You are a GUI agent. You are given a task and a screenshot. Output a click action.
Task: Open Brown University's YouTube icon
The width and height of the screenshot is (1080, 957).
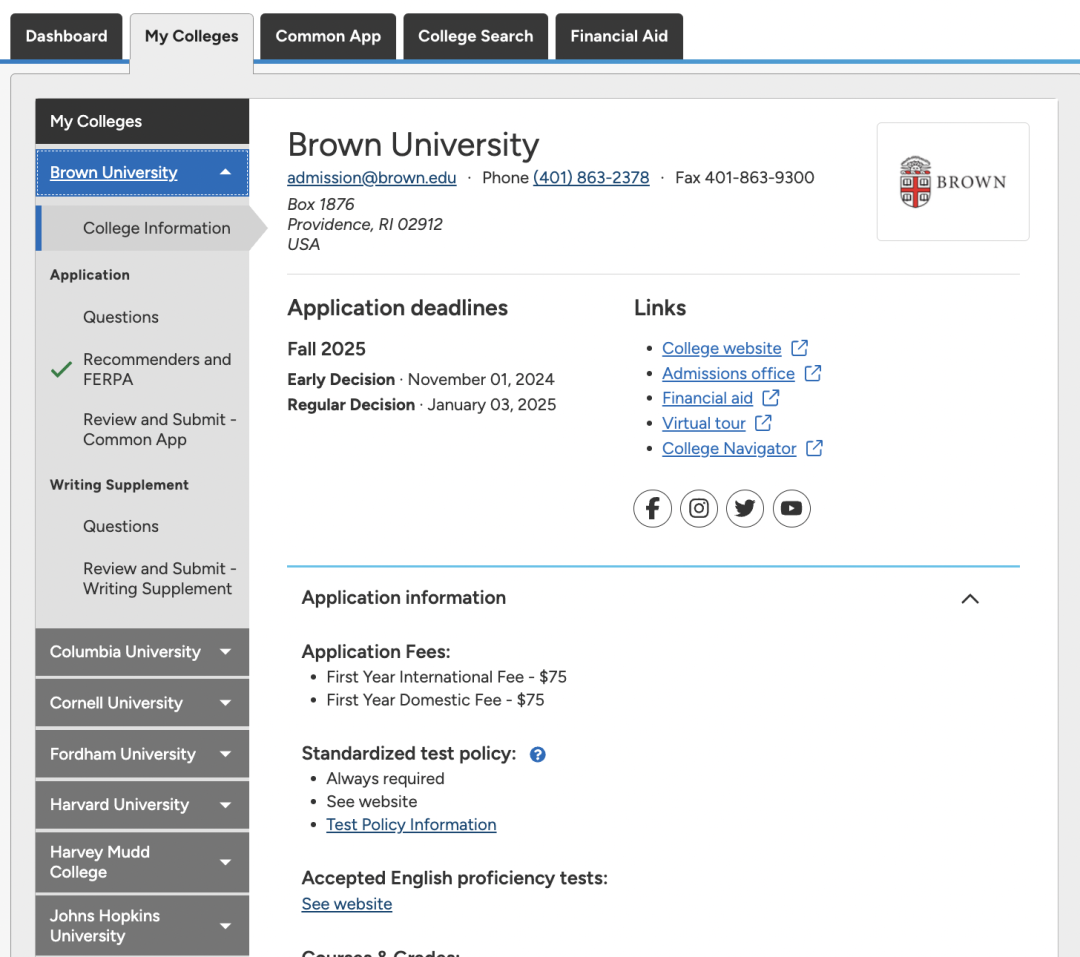coord(791,509)
